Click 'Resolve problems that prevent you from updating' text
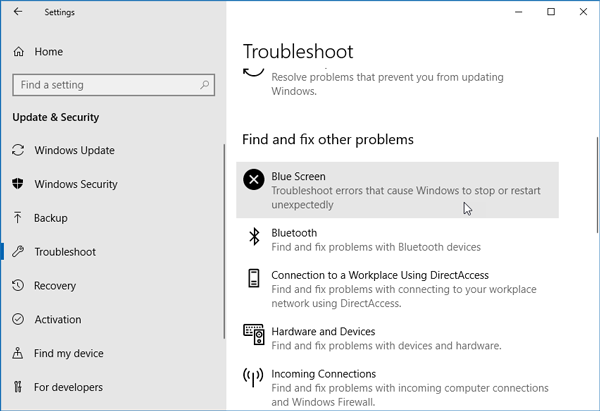 387,77
